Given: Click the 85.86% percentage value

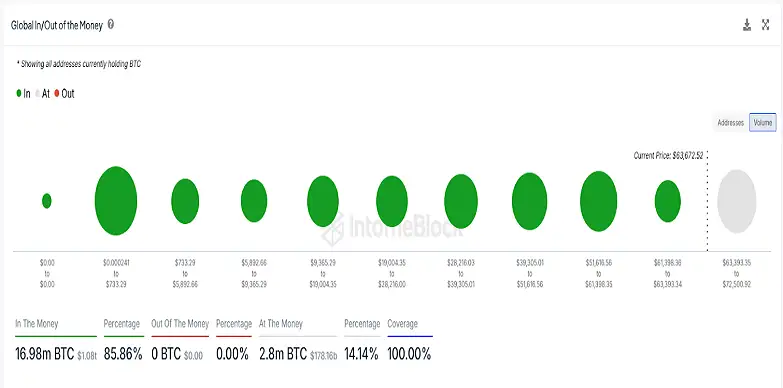Looking at the screenshot, I should [x=123, y=355].
